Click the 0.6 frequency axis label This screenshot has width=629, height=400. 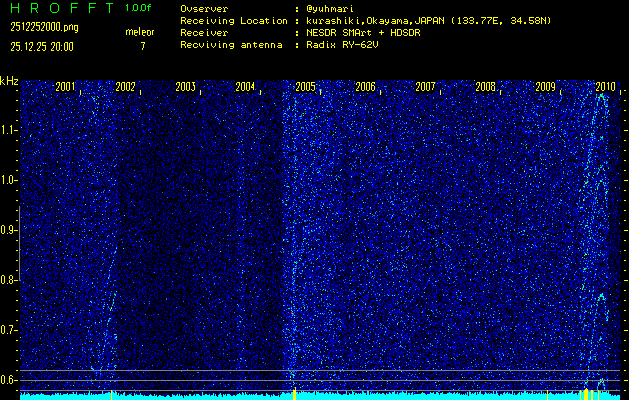pyautogui.click(x=8, y=380)
